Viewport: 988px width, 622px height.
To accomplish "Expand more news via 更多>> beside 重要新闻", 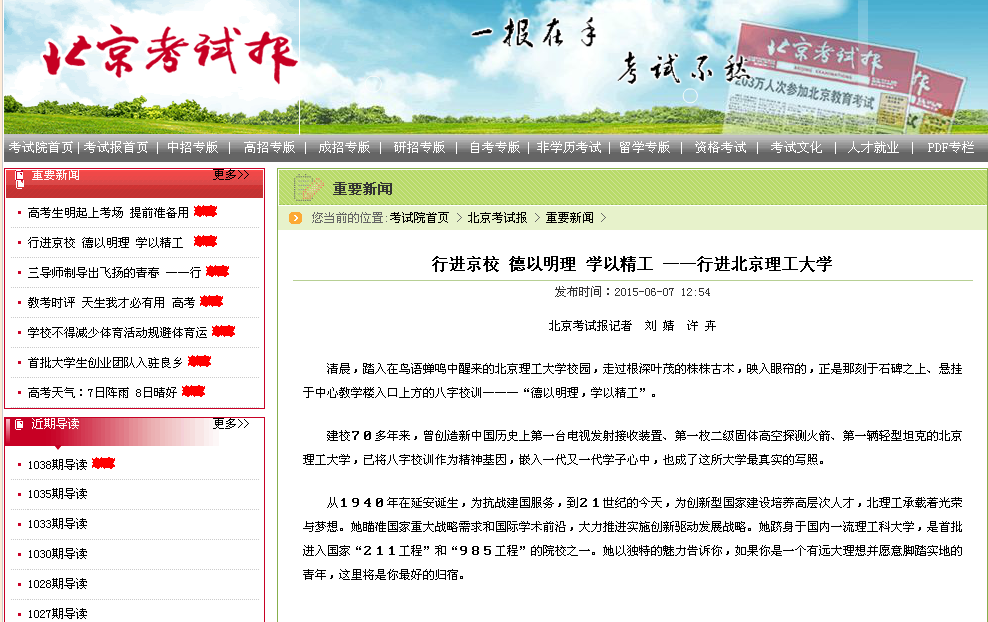I will 232,175.
